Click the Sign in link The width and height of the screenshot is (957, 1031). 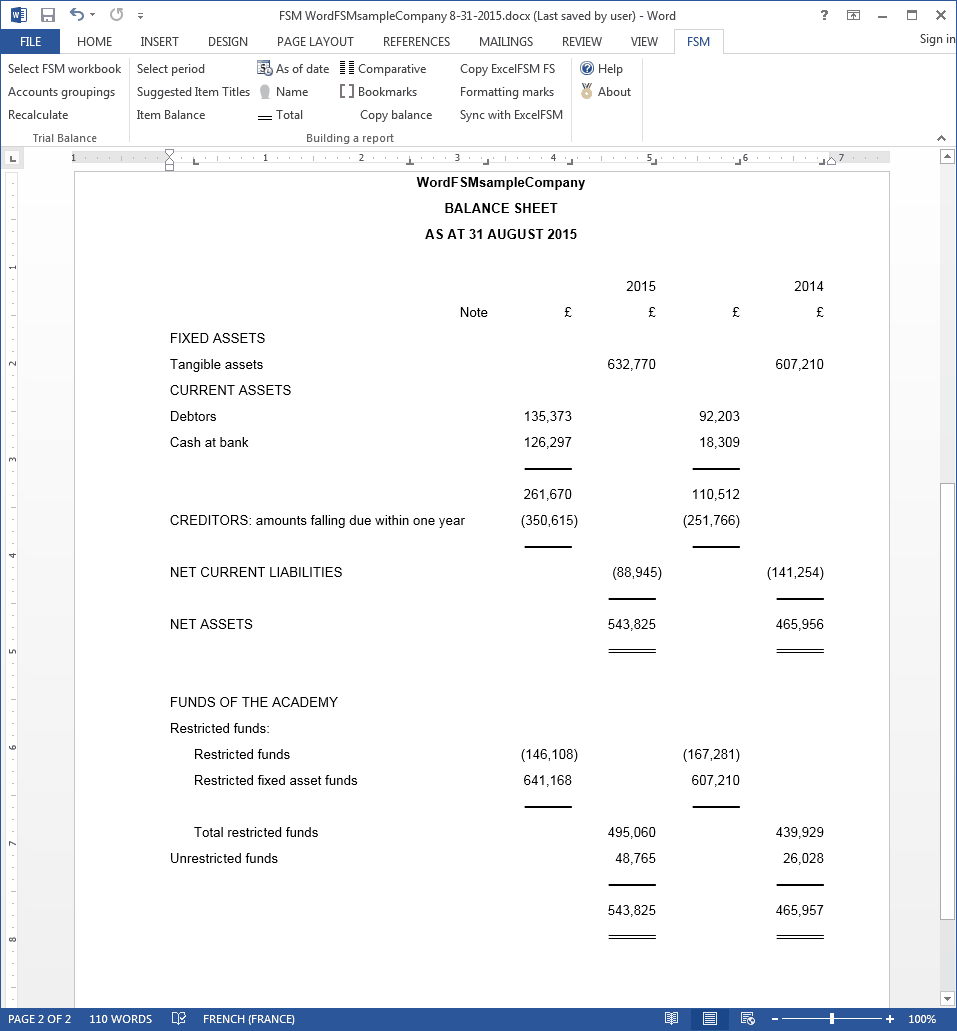(x=937, y=39)
